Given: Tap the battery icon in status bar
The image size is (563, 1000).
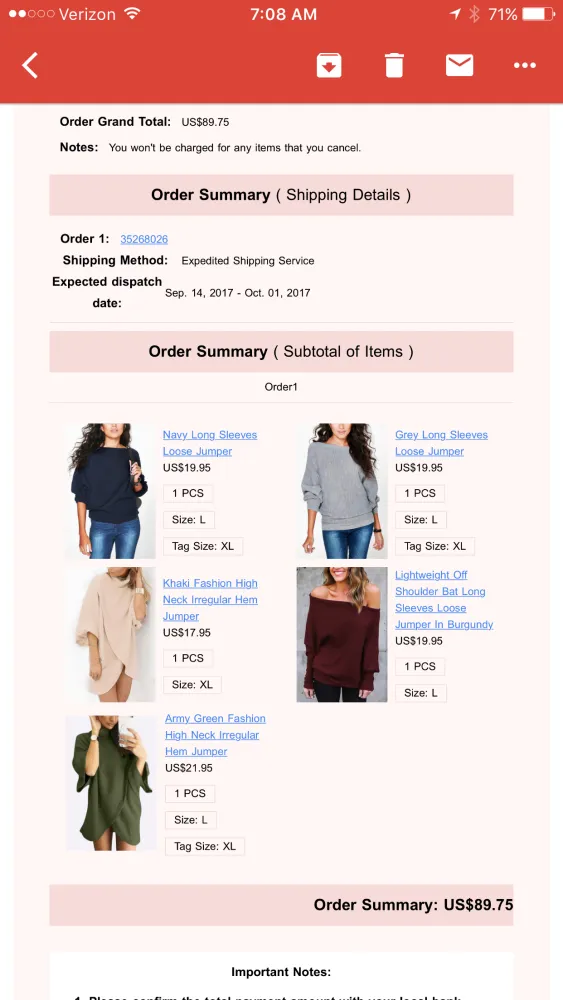Looking at the screenshot, I should click(539, 14).
